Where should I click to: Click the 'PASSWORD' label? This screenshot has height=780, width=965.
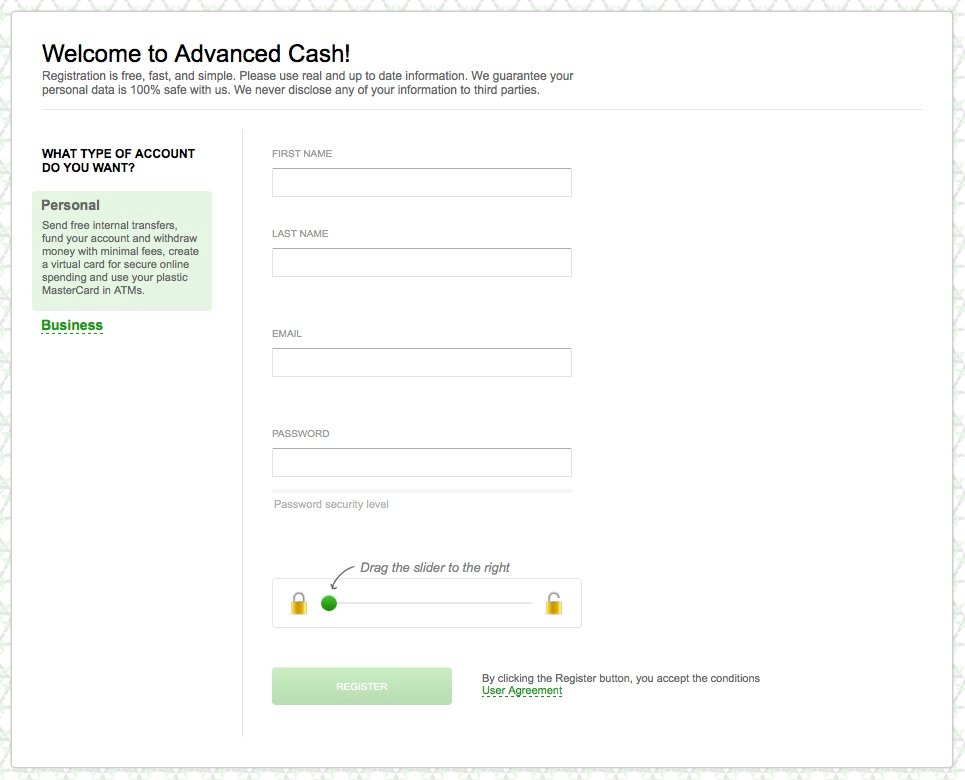tap(301, 433)
